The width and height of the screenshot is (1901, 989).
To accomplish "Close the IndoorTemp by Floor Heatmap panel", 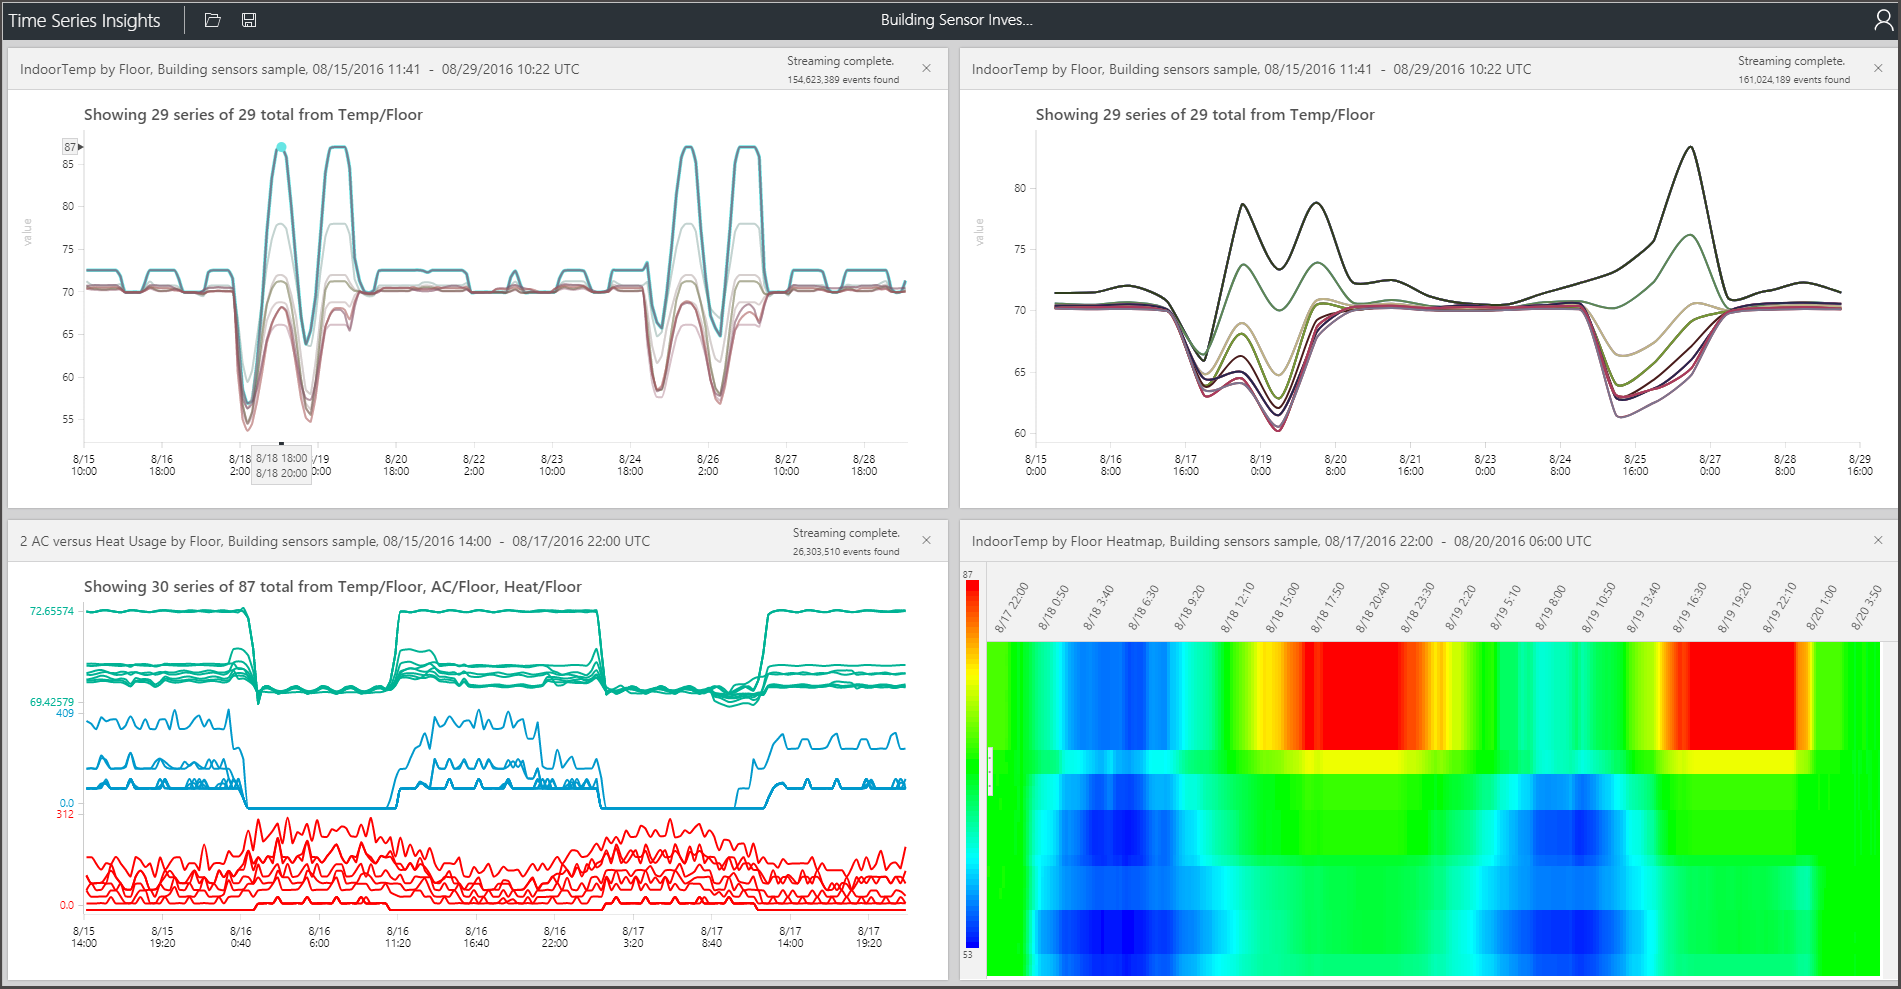I will pos(1878,540).
